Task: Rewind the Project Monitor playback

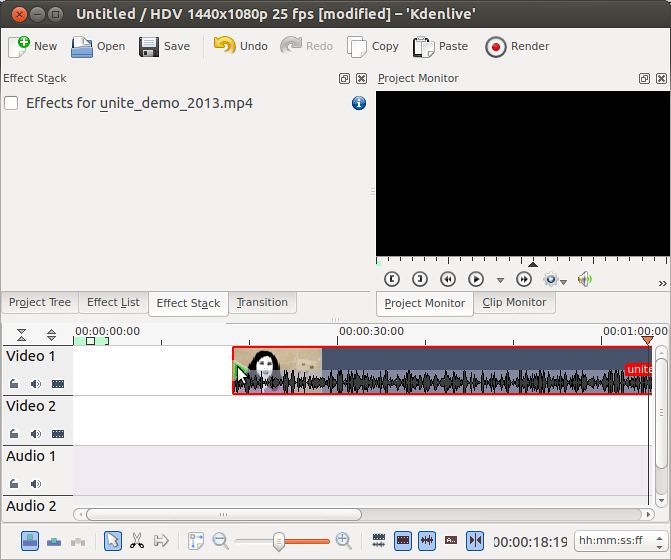Action: 448,280
